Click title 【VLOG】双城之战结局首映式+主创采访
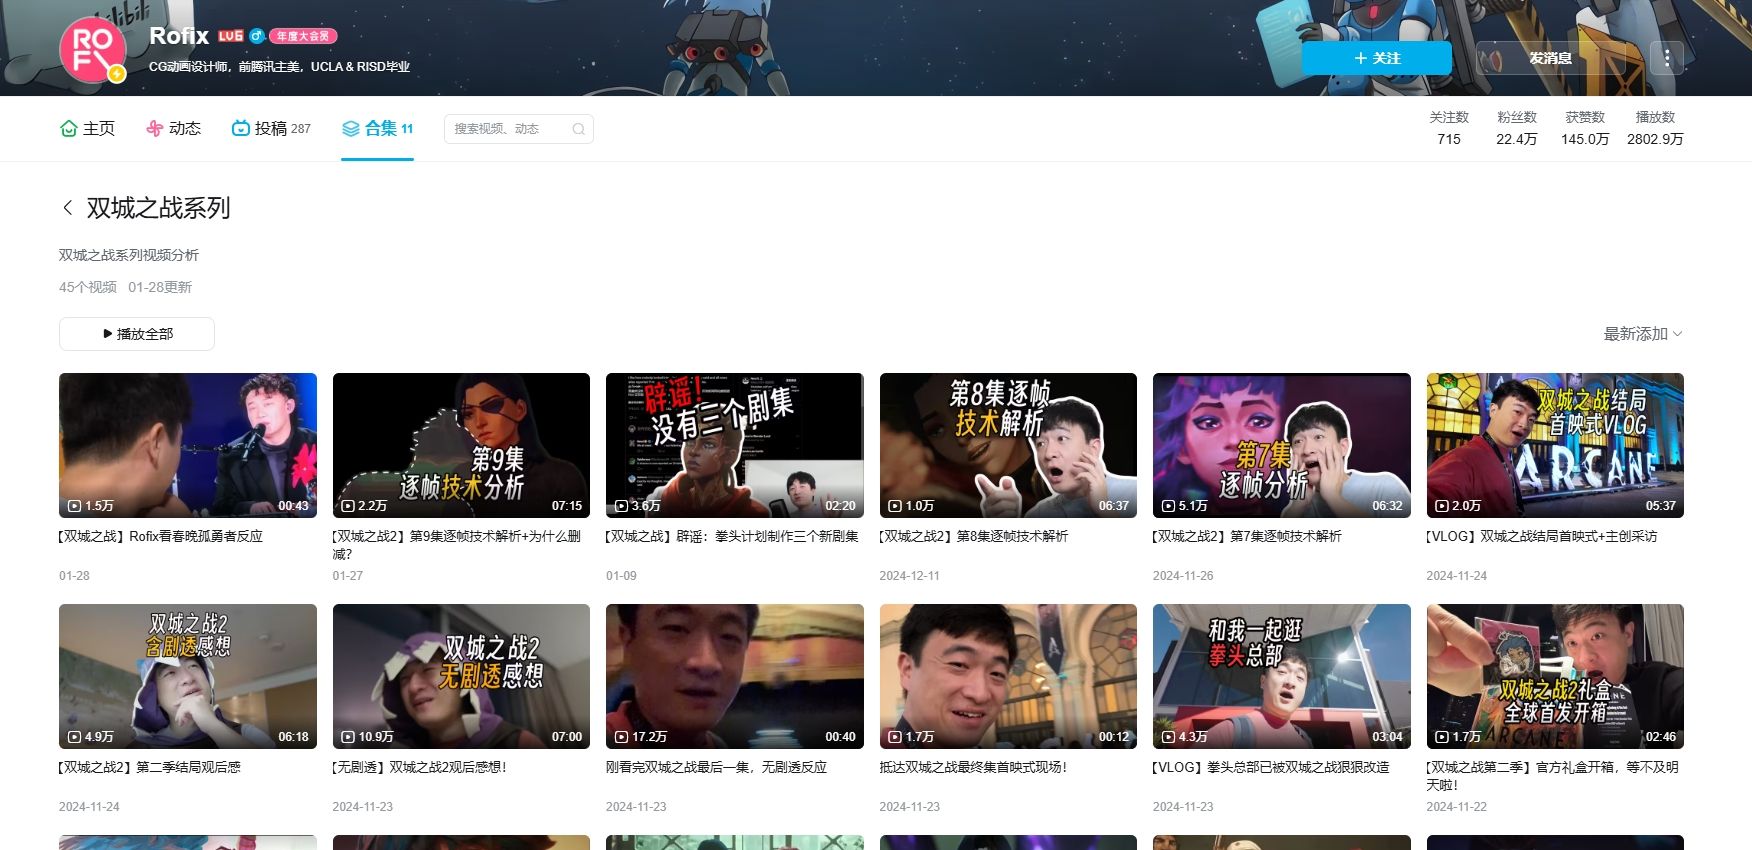The height and width of the screenshot is (850, 1752). [x=1542, y=536]
